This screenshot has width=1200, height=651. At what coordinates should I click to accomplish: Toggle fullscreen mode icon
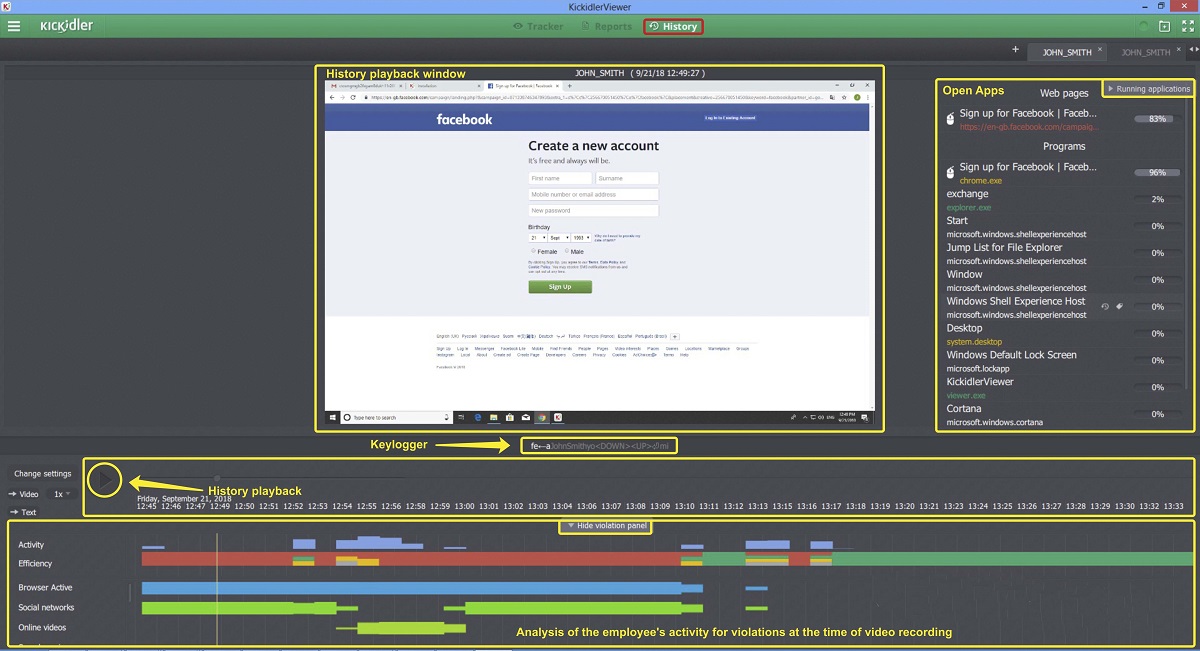coord(1186,26)
